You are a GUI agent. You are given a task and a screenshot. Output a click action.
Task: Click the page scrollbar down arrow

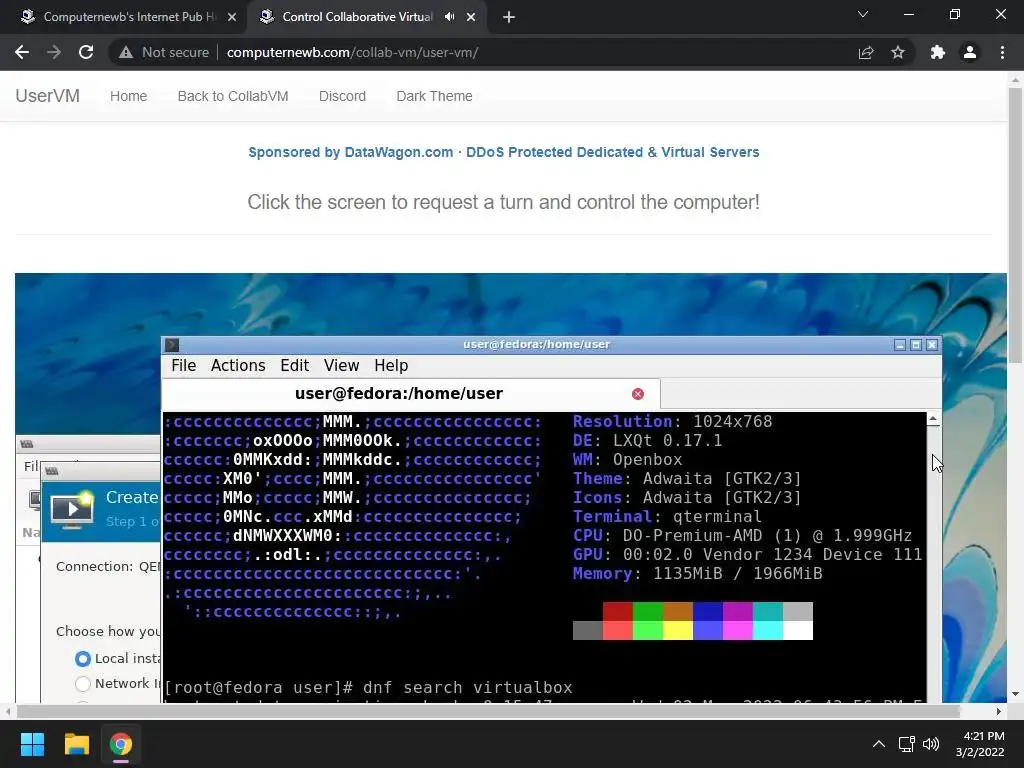pyautogui.click(x=1015, y=694)
